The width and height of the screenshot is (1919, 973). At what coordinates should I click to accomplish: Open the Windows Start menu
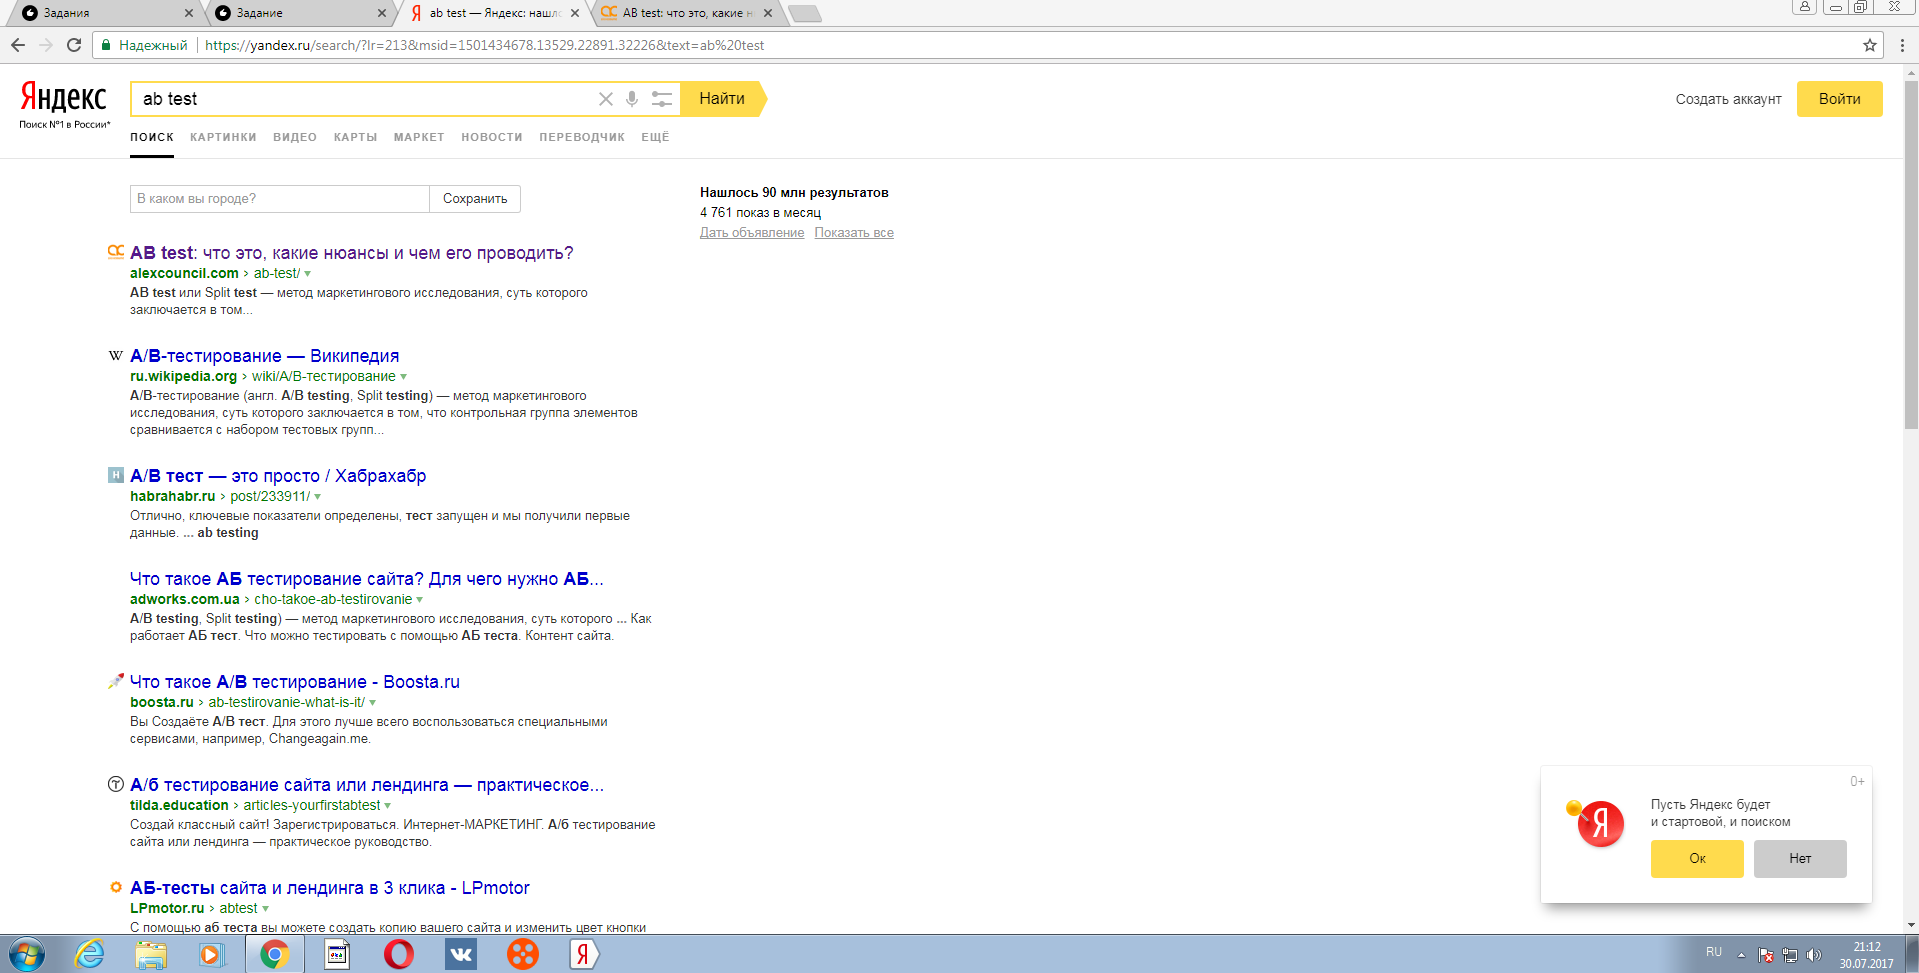(27, 954)
